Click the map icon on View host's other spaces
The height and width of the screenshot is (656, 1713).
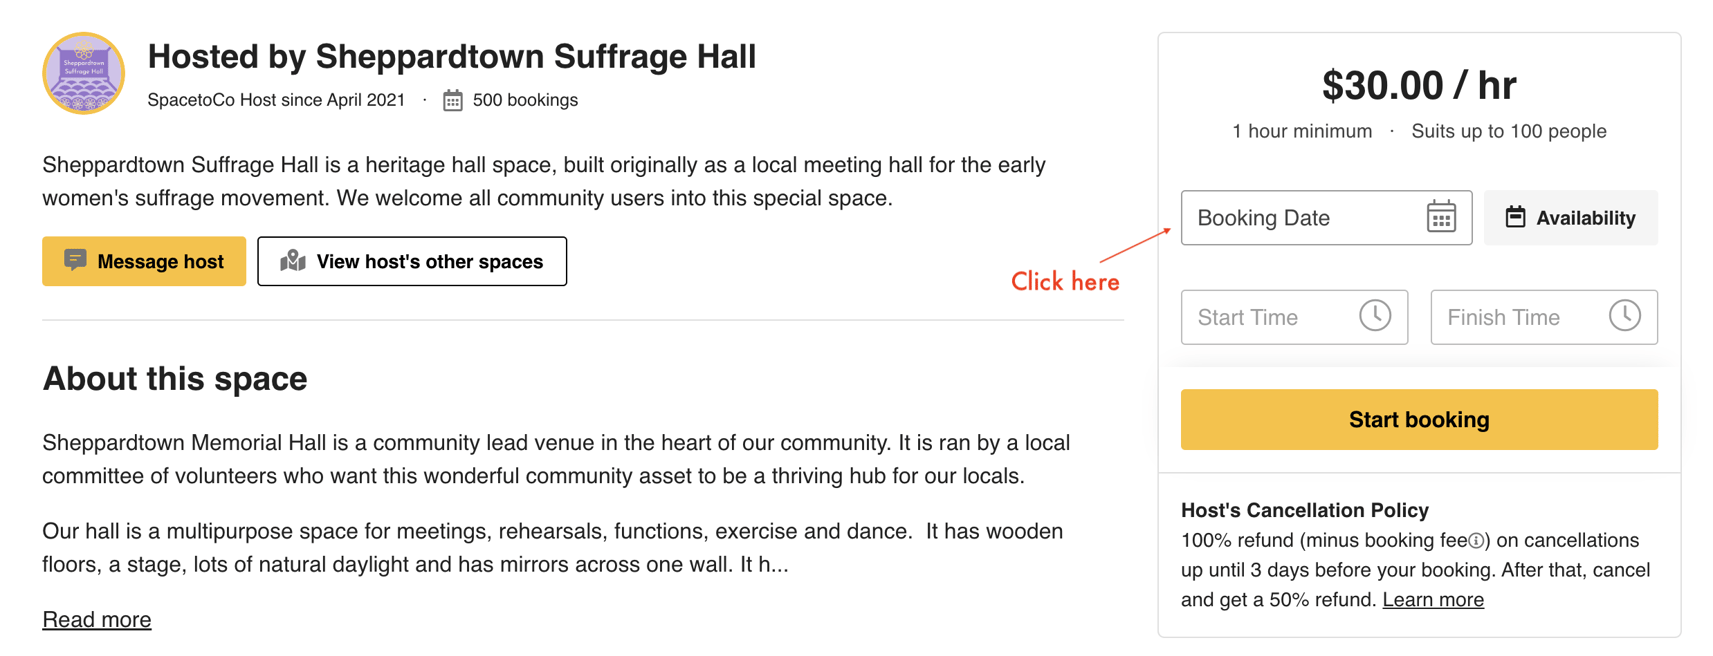click(291, 261)
